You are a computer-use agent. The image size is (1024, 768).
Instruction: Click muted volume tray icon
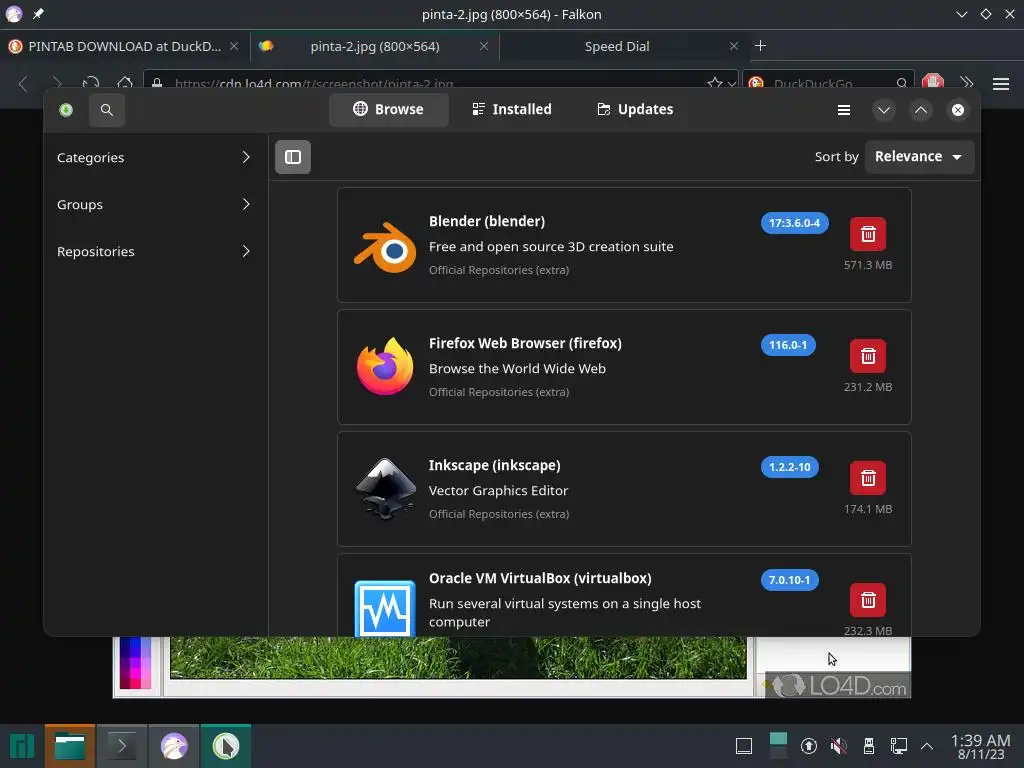[x=839, y=746]
